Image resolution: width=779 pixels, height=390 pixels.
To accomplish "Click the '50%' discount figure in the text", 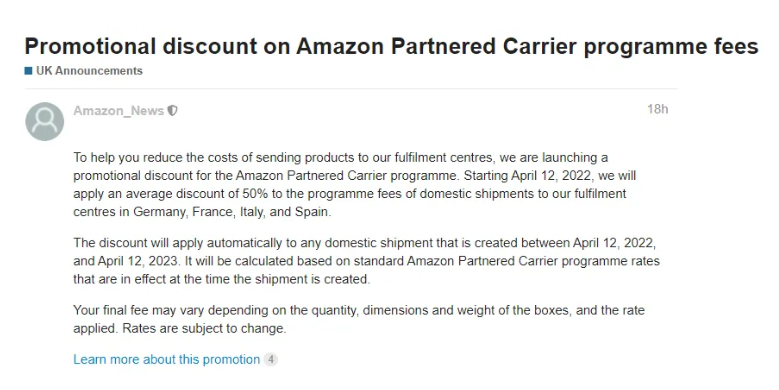I will (255, 194).
